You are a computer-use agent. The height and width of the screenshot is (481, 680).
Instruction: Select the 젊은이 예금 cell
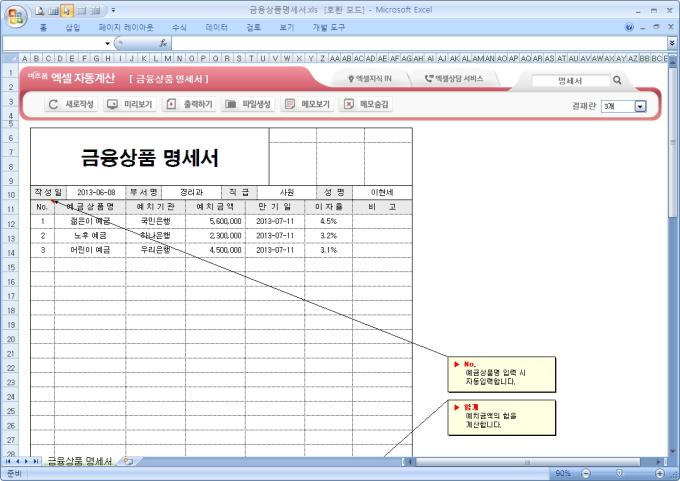click(90, 222)
